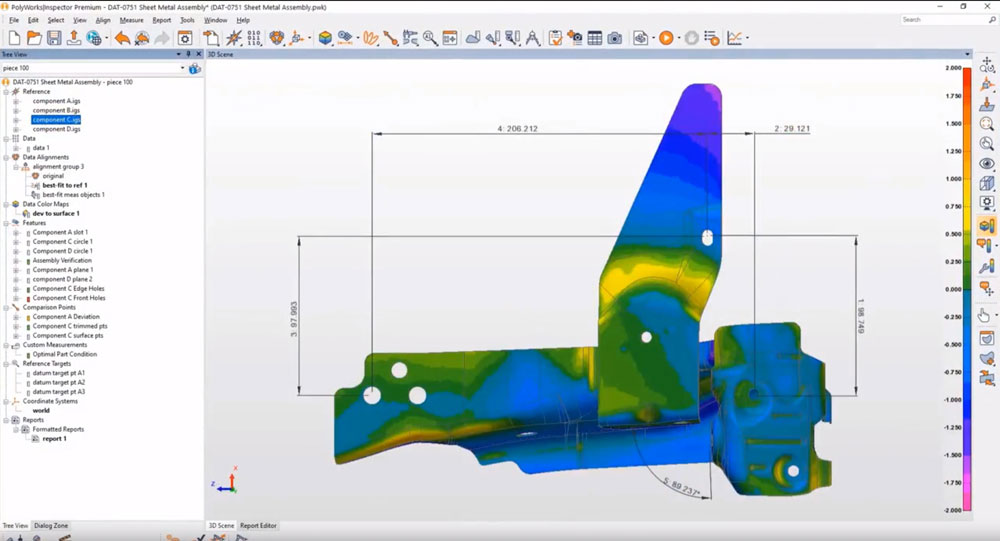
Task: Expand the Component C Edge Holes node
Action: pos(17,289)
